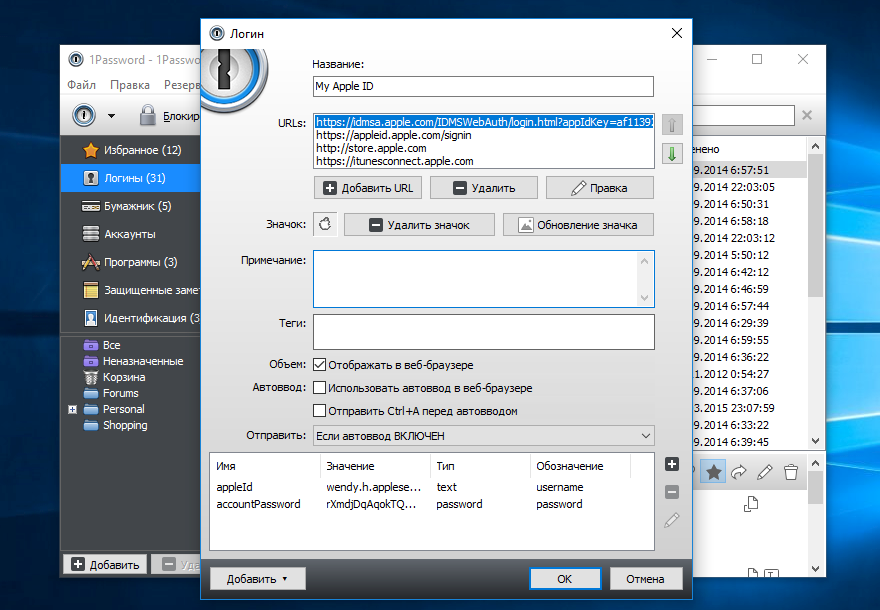Screen dimensions: 880x610
Task: Click into the 'Теги' tags field
Action: pyautogui.click(x=484, y=332)
